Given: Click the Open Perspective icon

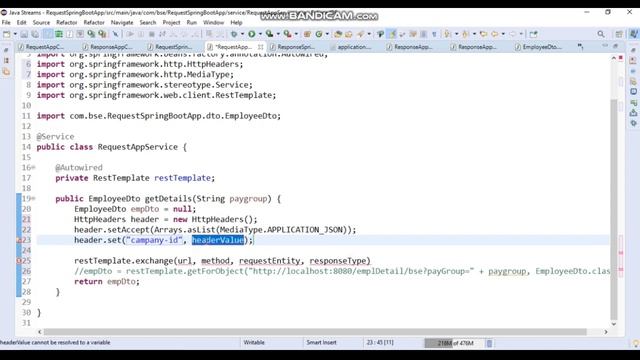Looking at the screenshot, I should point(619,34).
